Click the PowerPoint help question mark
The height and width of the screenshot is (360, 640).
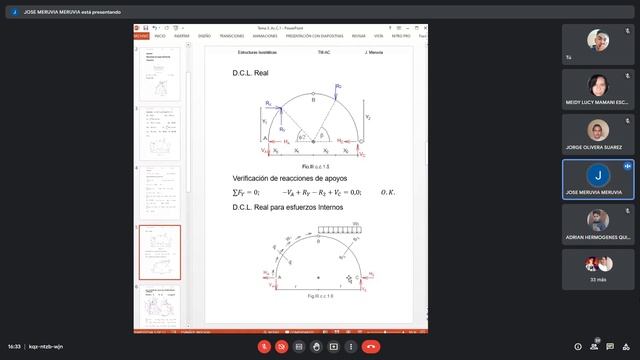[390, 28]
